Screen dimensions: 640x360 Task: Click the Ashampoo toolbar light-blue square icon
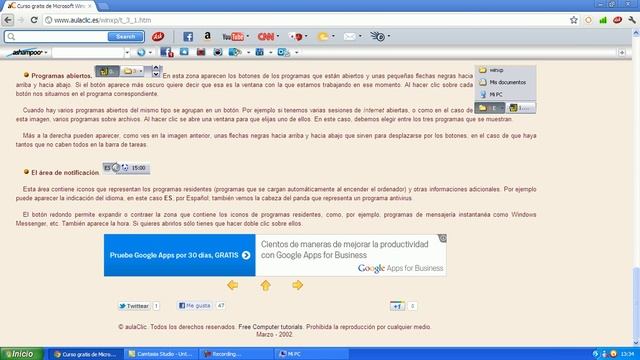click(x=184, y=52)
